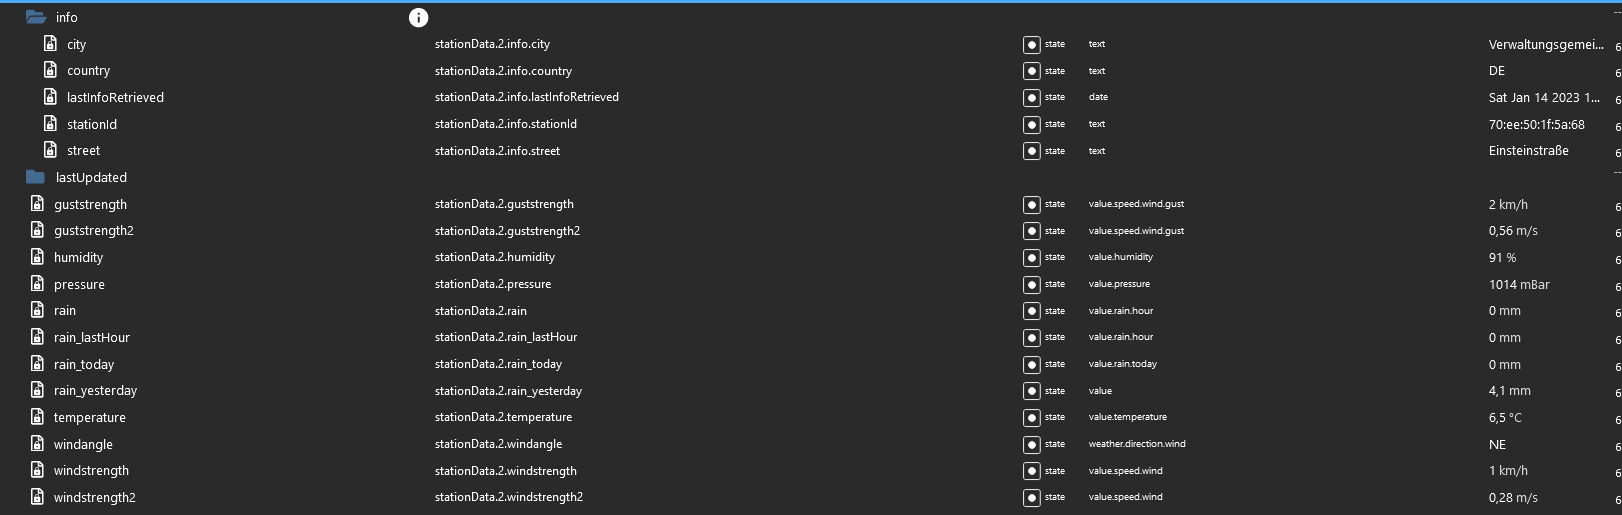
Task: Click the info circle icon
Action: tap(419, 18)
